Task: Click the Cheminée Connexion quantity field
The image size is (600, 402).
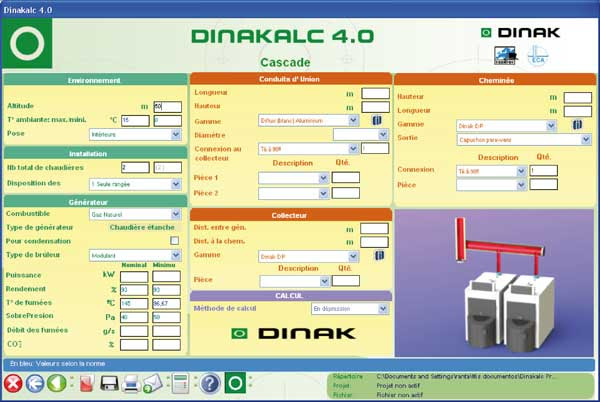Action: (x=543, y=171)
